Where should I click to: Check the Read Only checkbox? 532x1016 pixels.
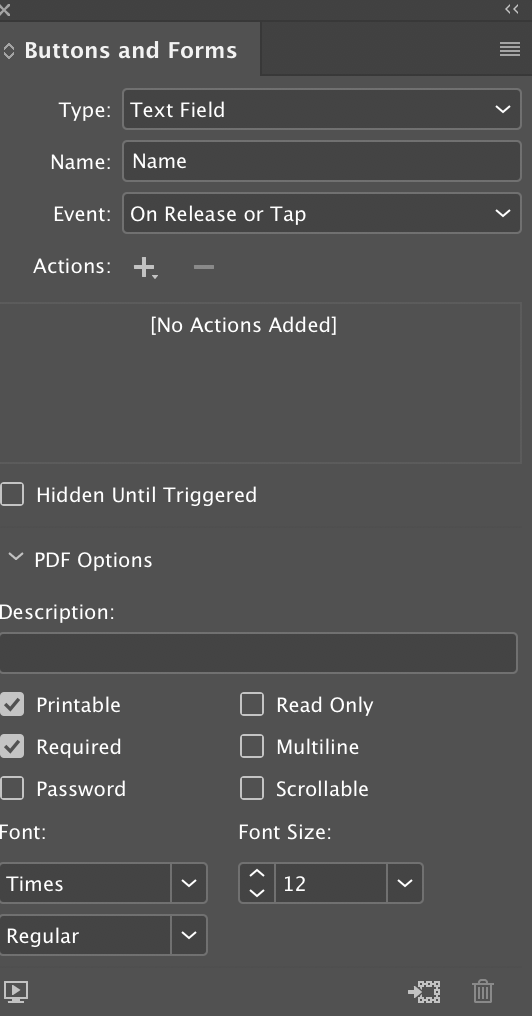tap(251, 704)
